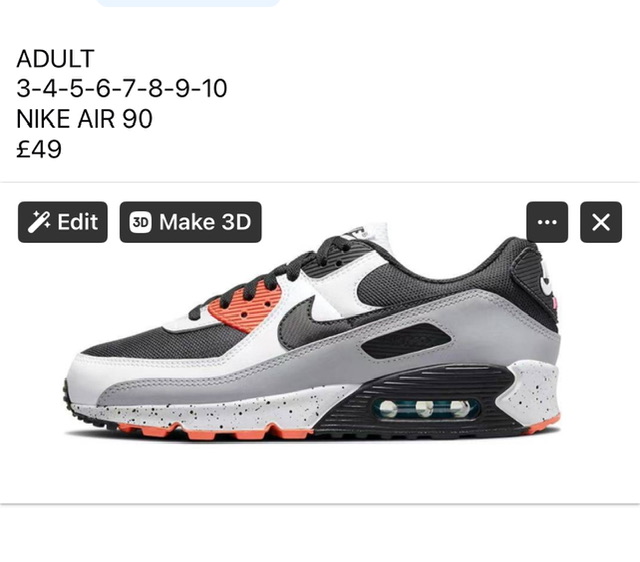Viewport: 640px width, 562px height.
Task: Place cursor in the 'ADULT' text line
Action: (56, 58)
